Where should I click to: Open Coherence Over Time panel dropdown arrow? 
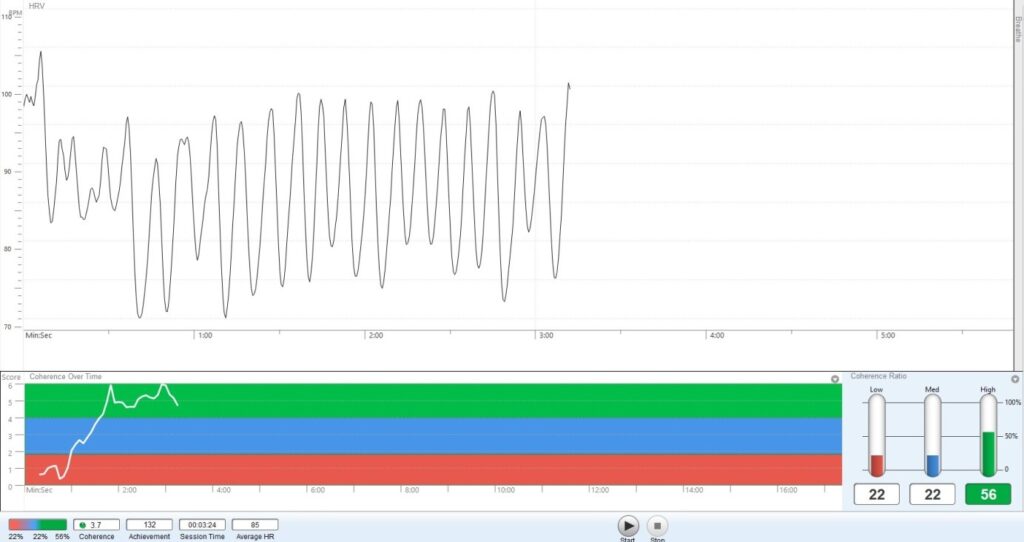click(835, 379)
